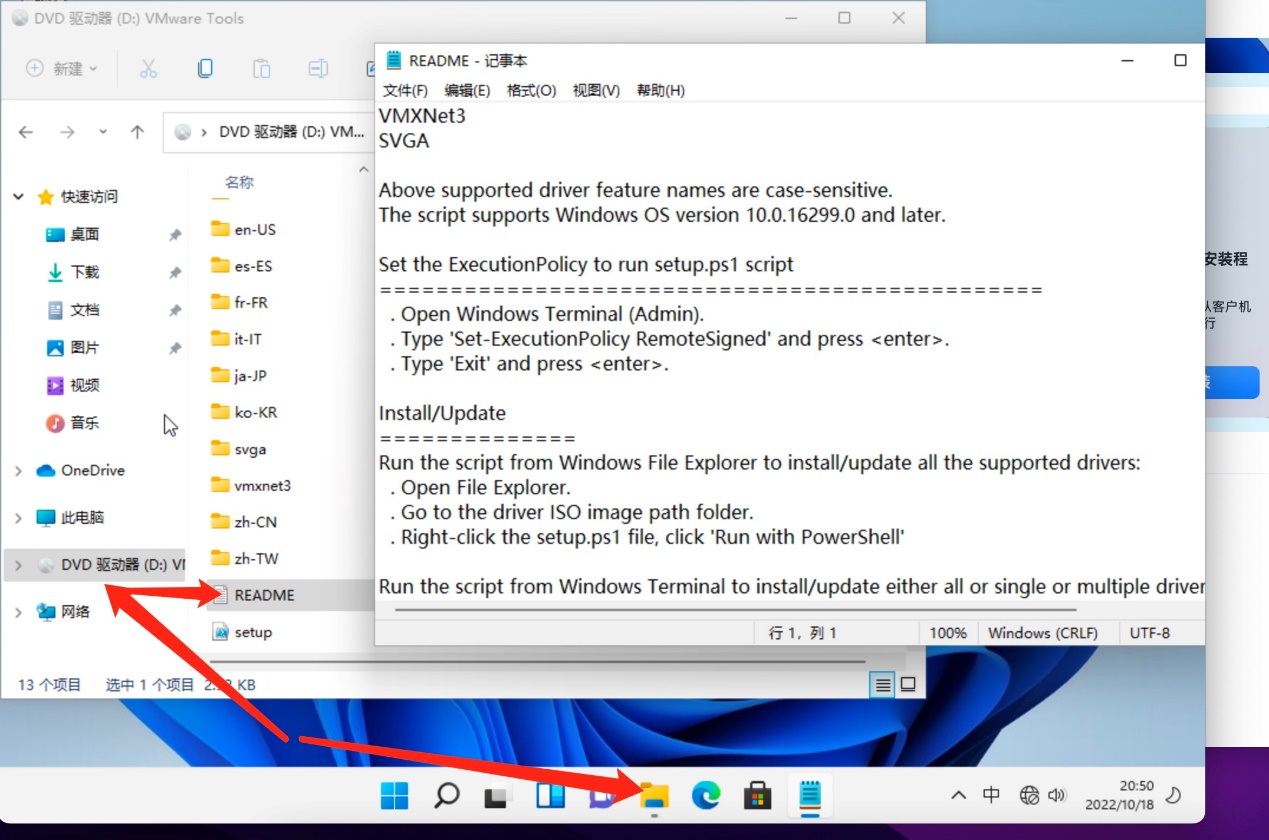Open volume speaker tray icon

(x=1057, y=796)
